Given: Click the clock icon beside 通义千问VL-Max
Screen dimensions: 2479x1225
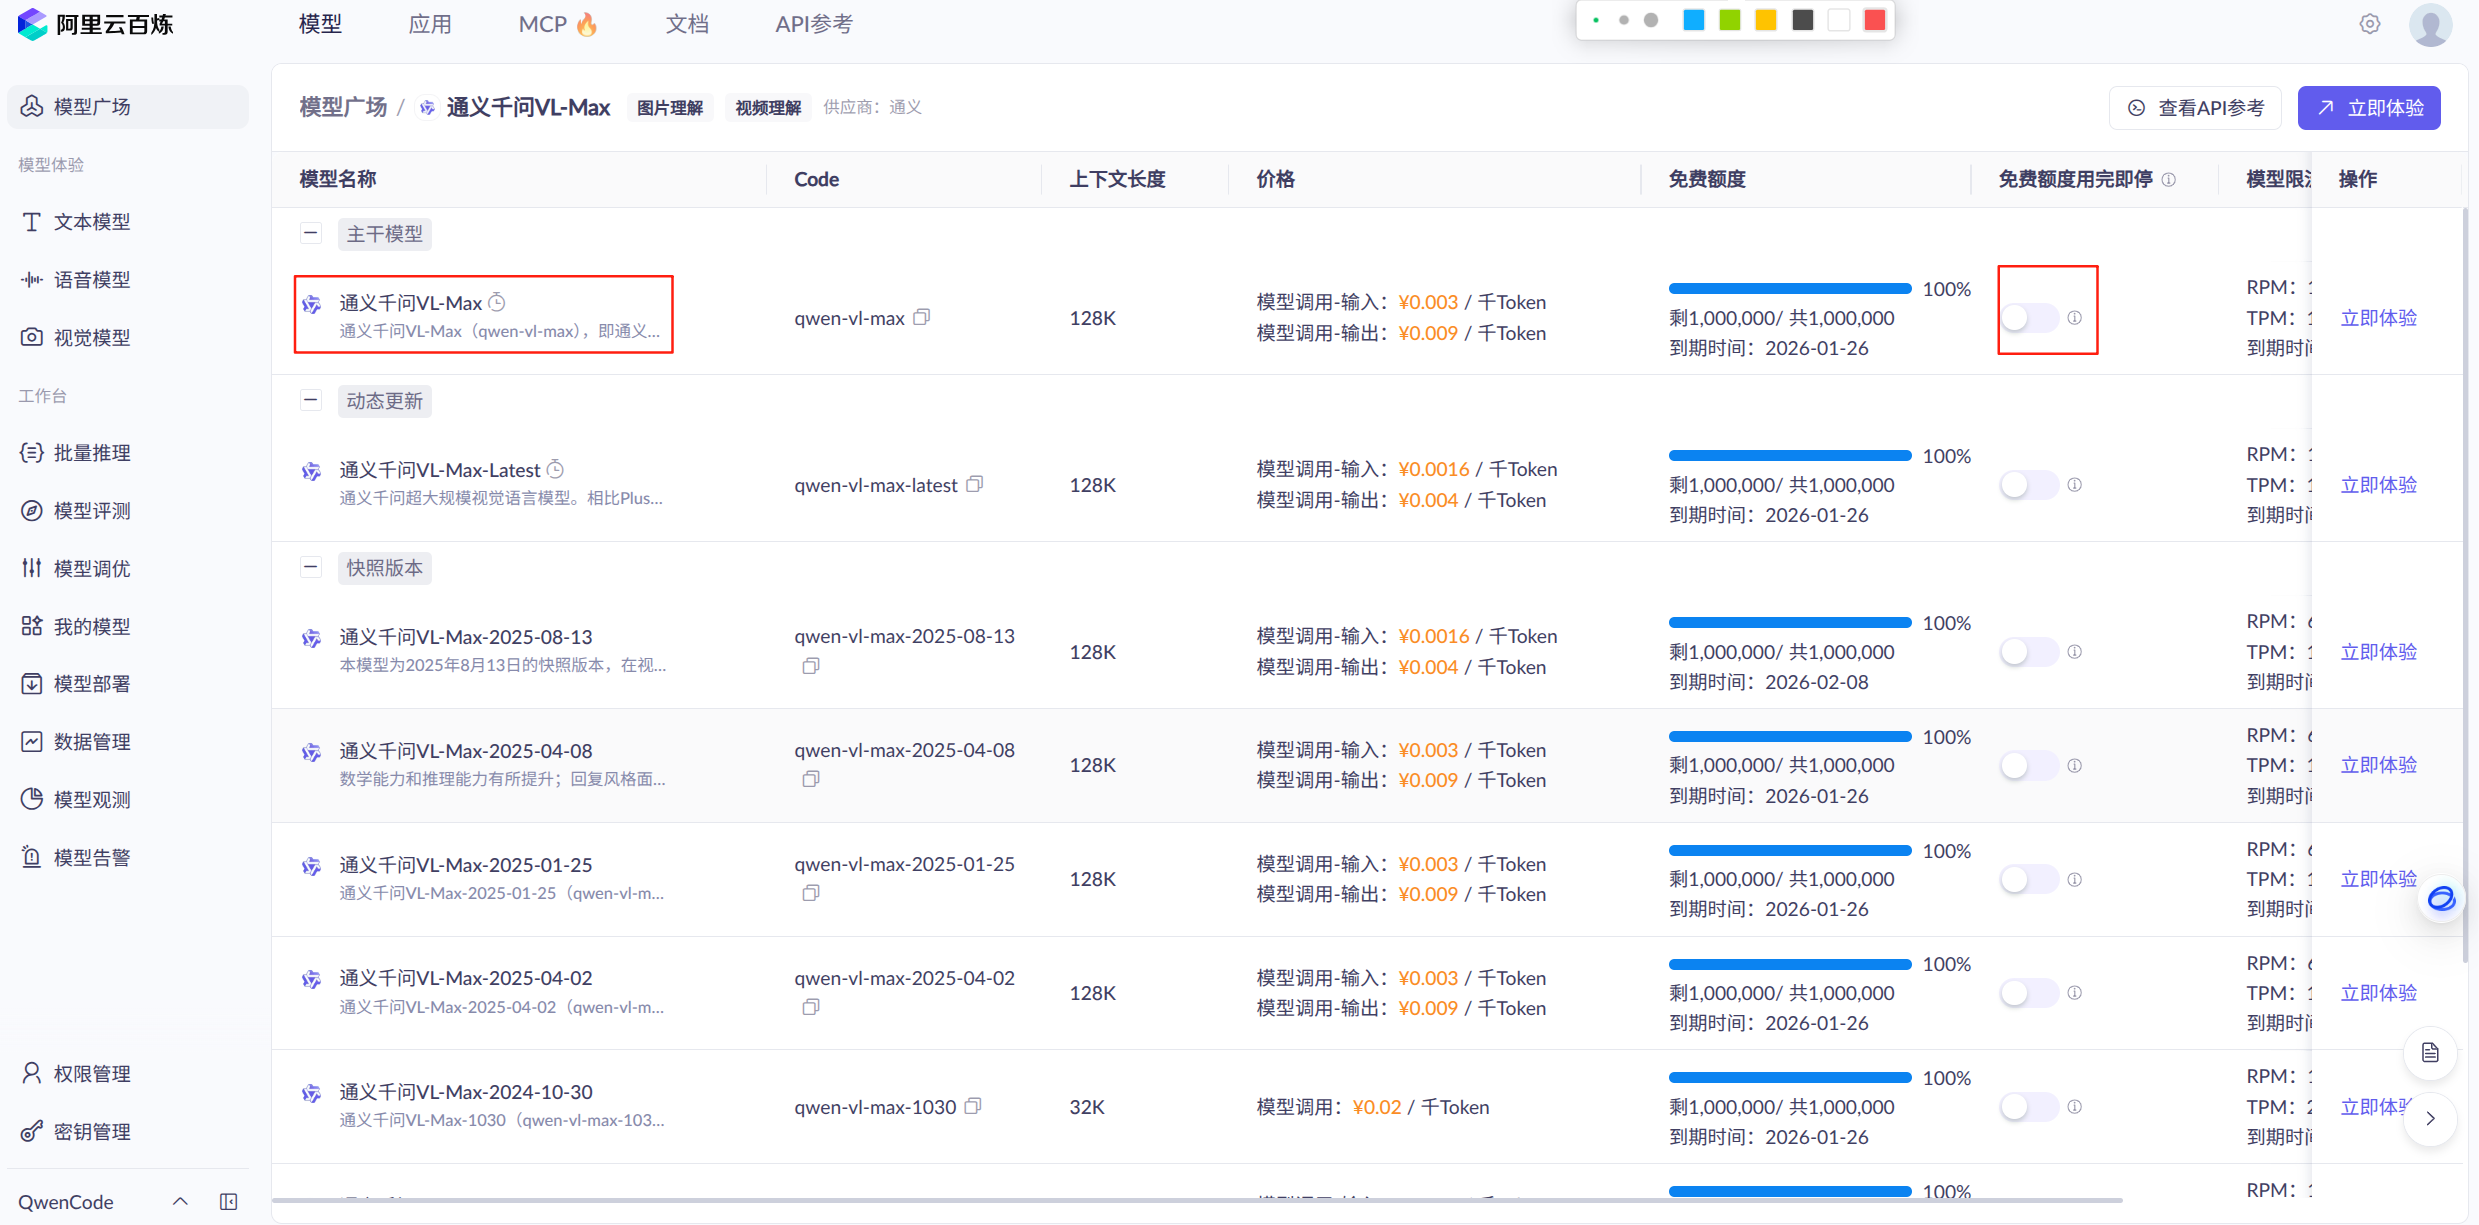Looking at the screenshot, I should [497, 302].
